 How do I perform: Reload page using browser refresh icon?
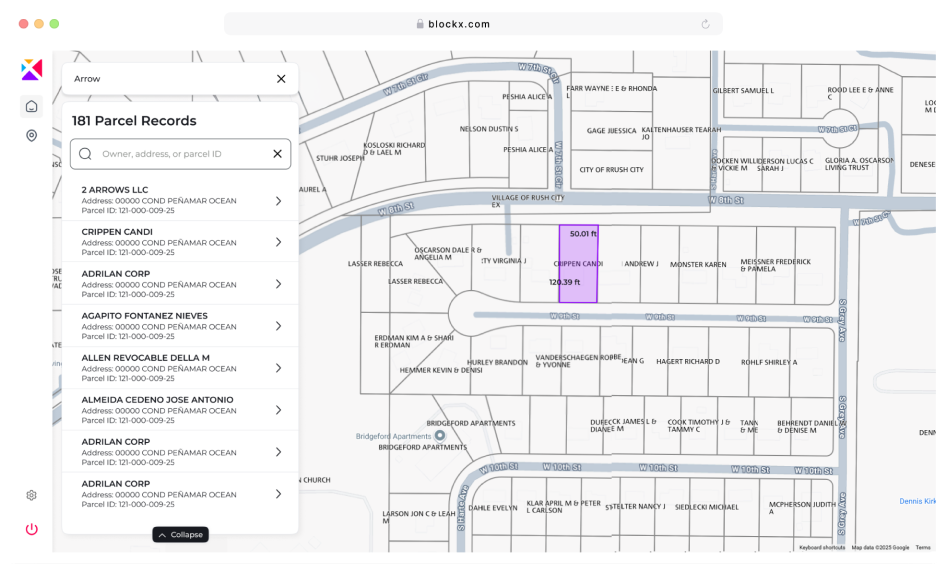(706, 24)
